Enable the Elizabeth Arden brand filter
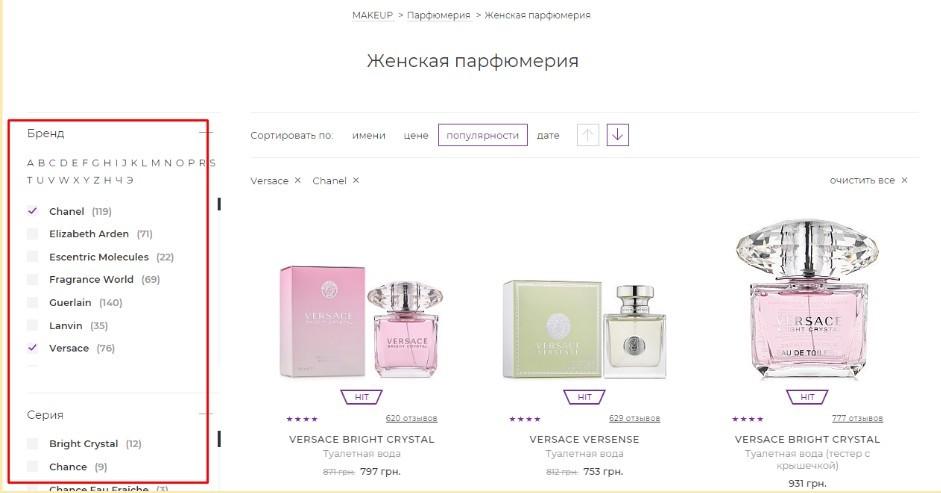This screenshot has height=493, width=941. point(32,234)
